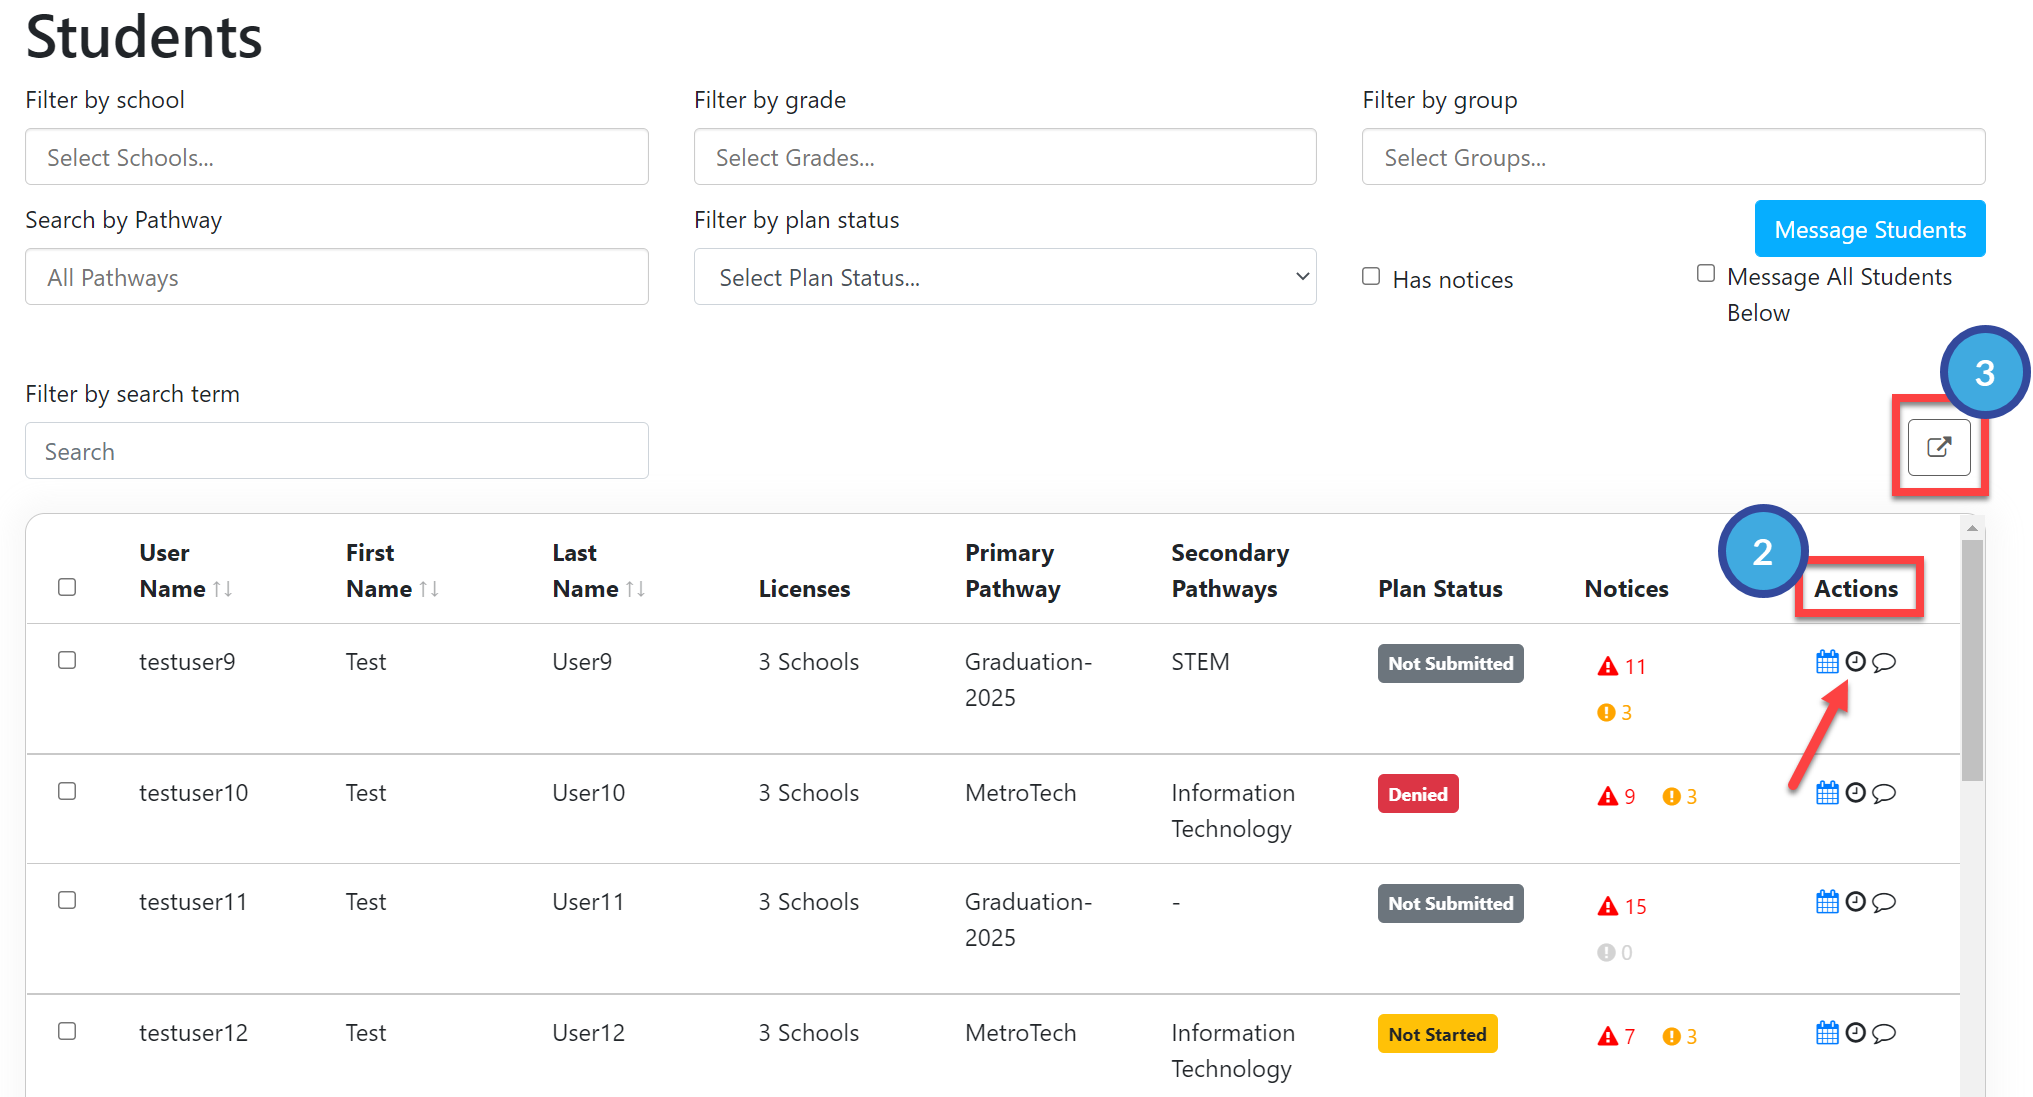Open the Select Grades filter dropdown

pyautogui.click(x=1005, y=157)
